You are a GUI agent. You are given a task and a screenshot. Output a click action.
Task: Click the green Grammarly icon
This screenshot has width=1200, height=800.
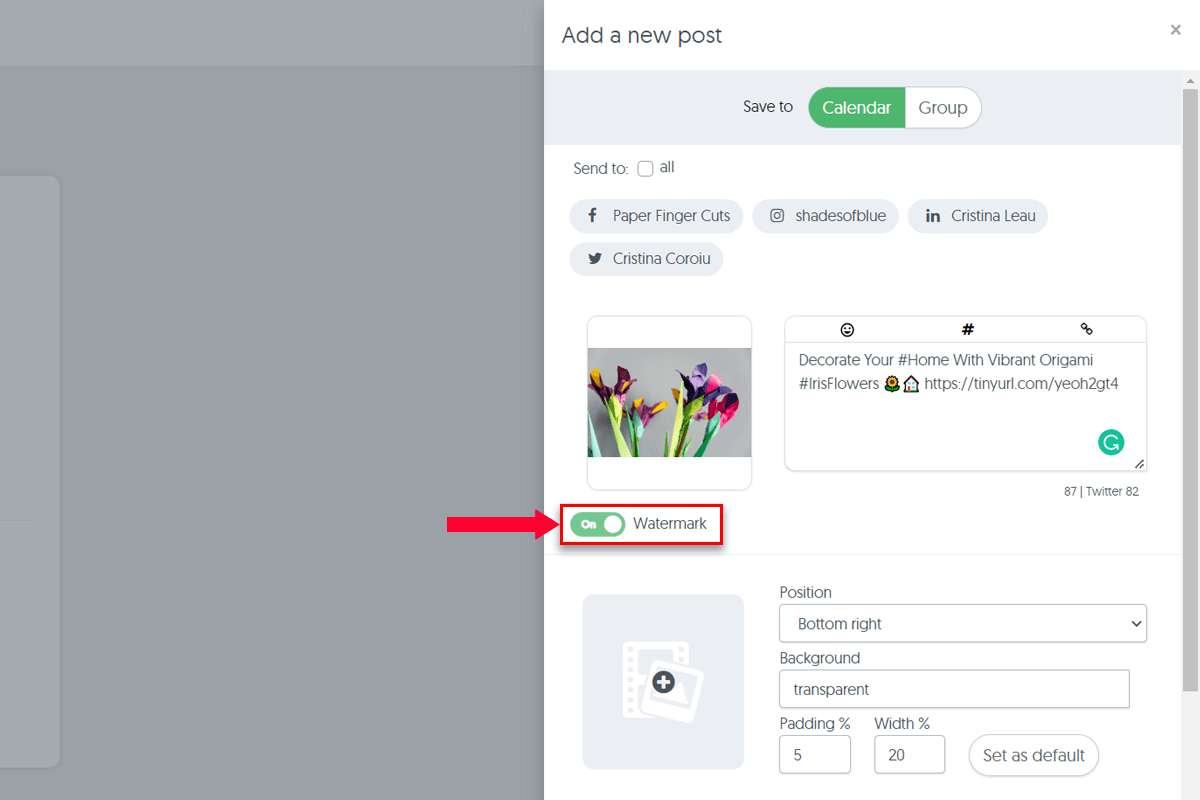[1111, 442]
